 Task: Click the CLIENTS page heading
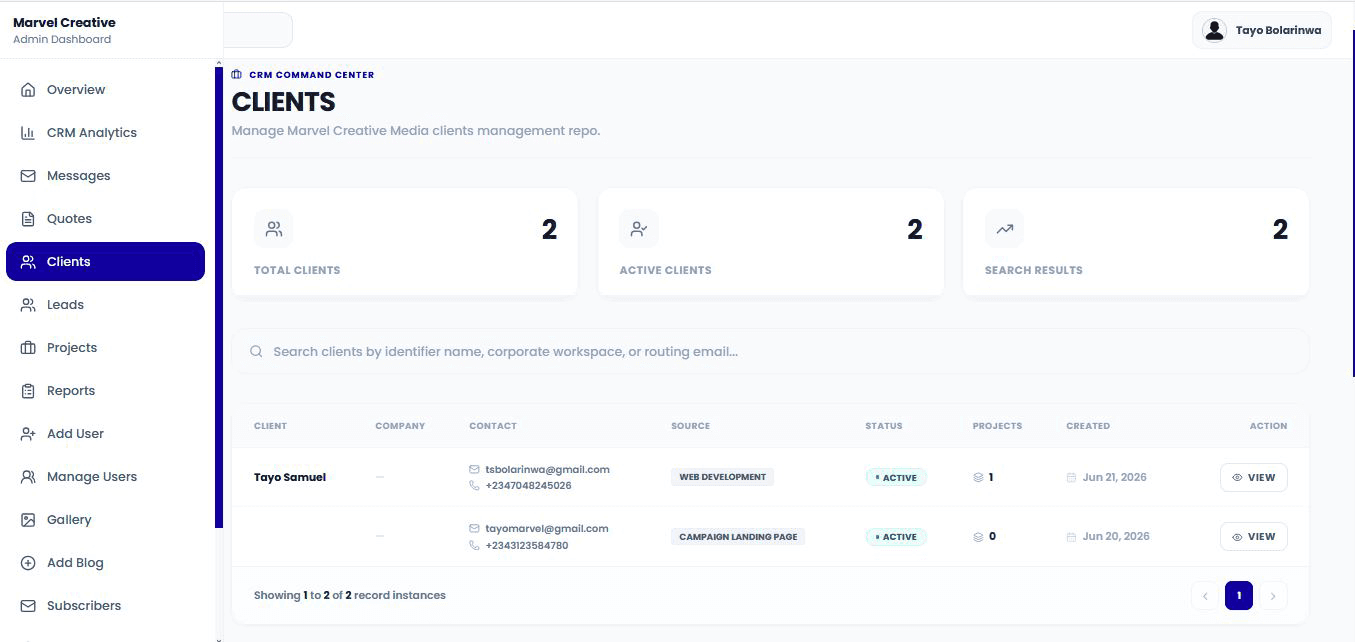coord(284,102)
